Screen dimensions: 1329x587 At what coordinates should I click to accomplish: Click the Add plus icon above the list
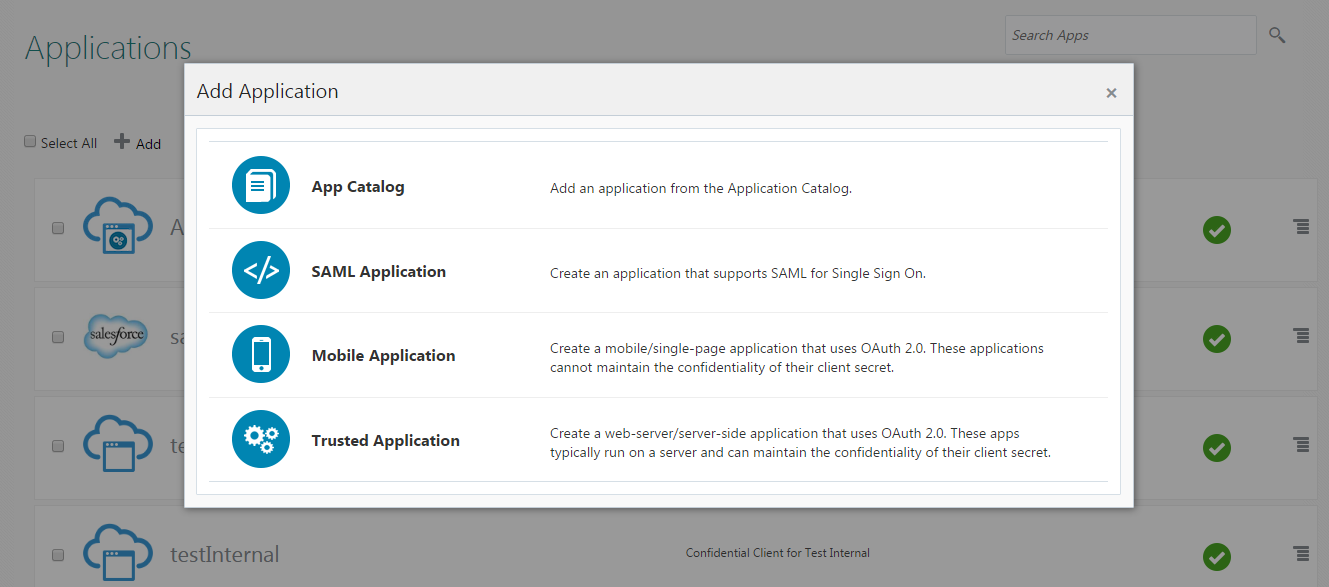[122, 141]
